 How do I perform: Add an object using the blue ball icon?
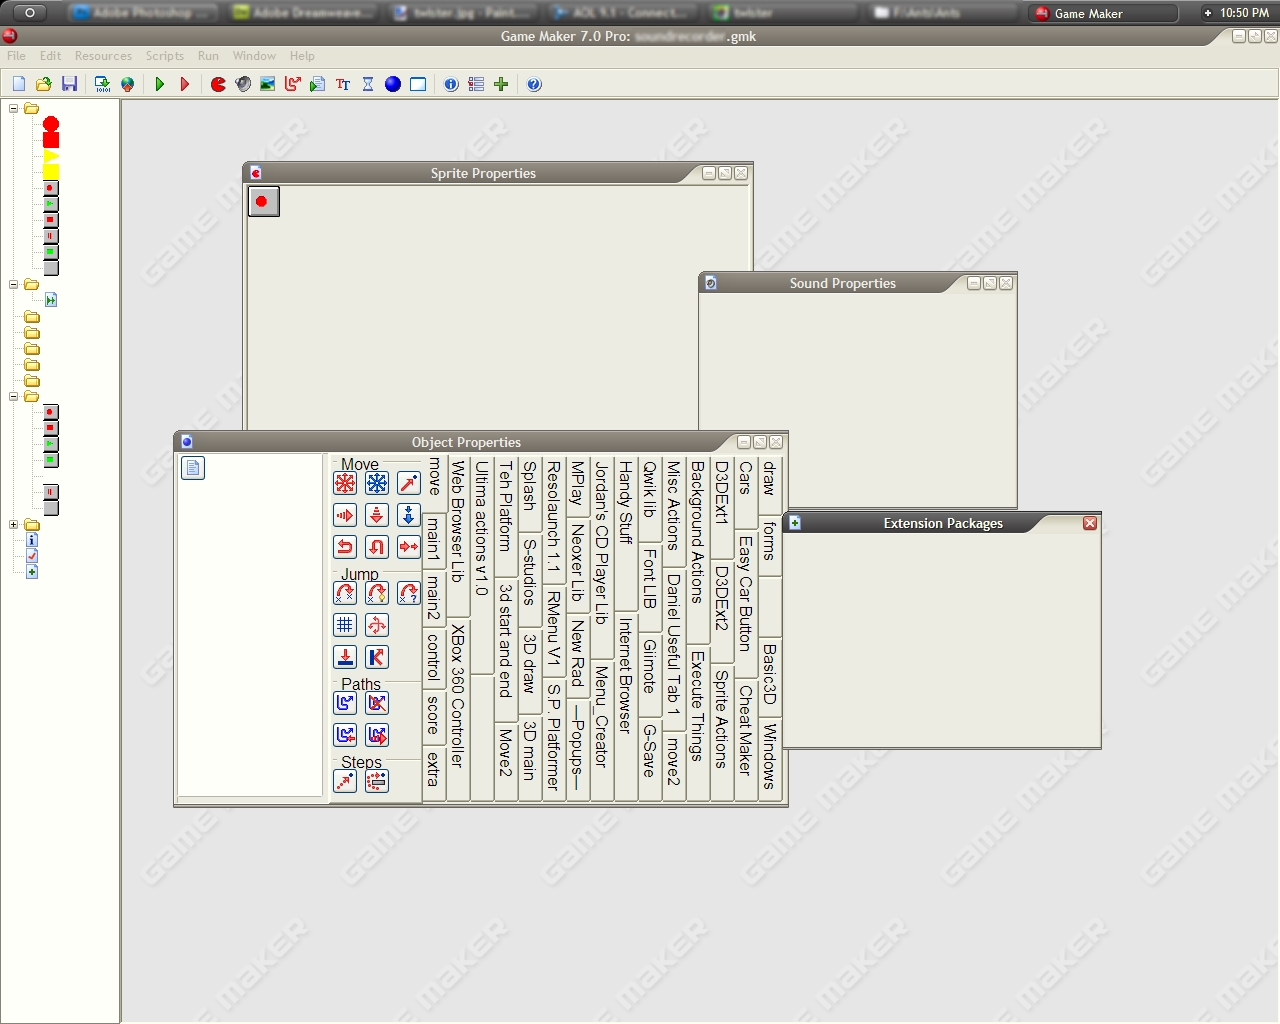tap(393, 84)
